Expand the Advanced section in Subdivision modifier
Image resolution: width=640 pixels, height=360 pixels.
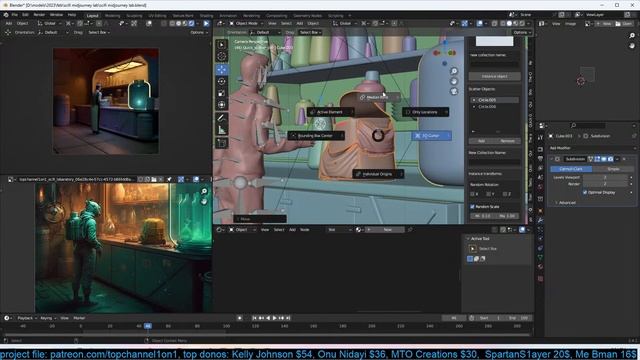click(x=565, y=203)
